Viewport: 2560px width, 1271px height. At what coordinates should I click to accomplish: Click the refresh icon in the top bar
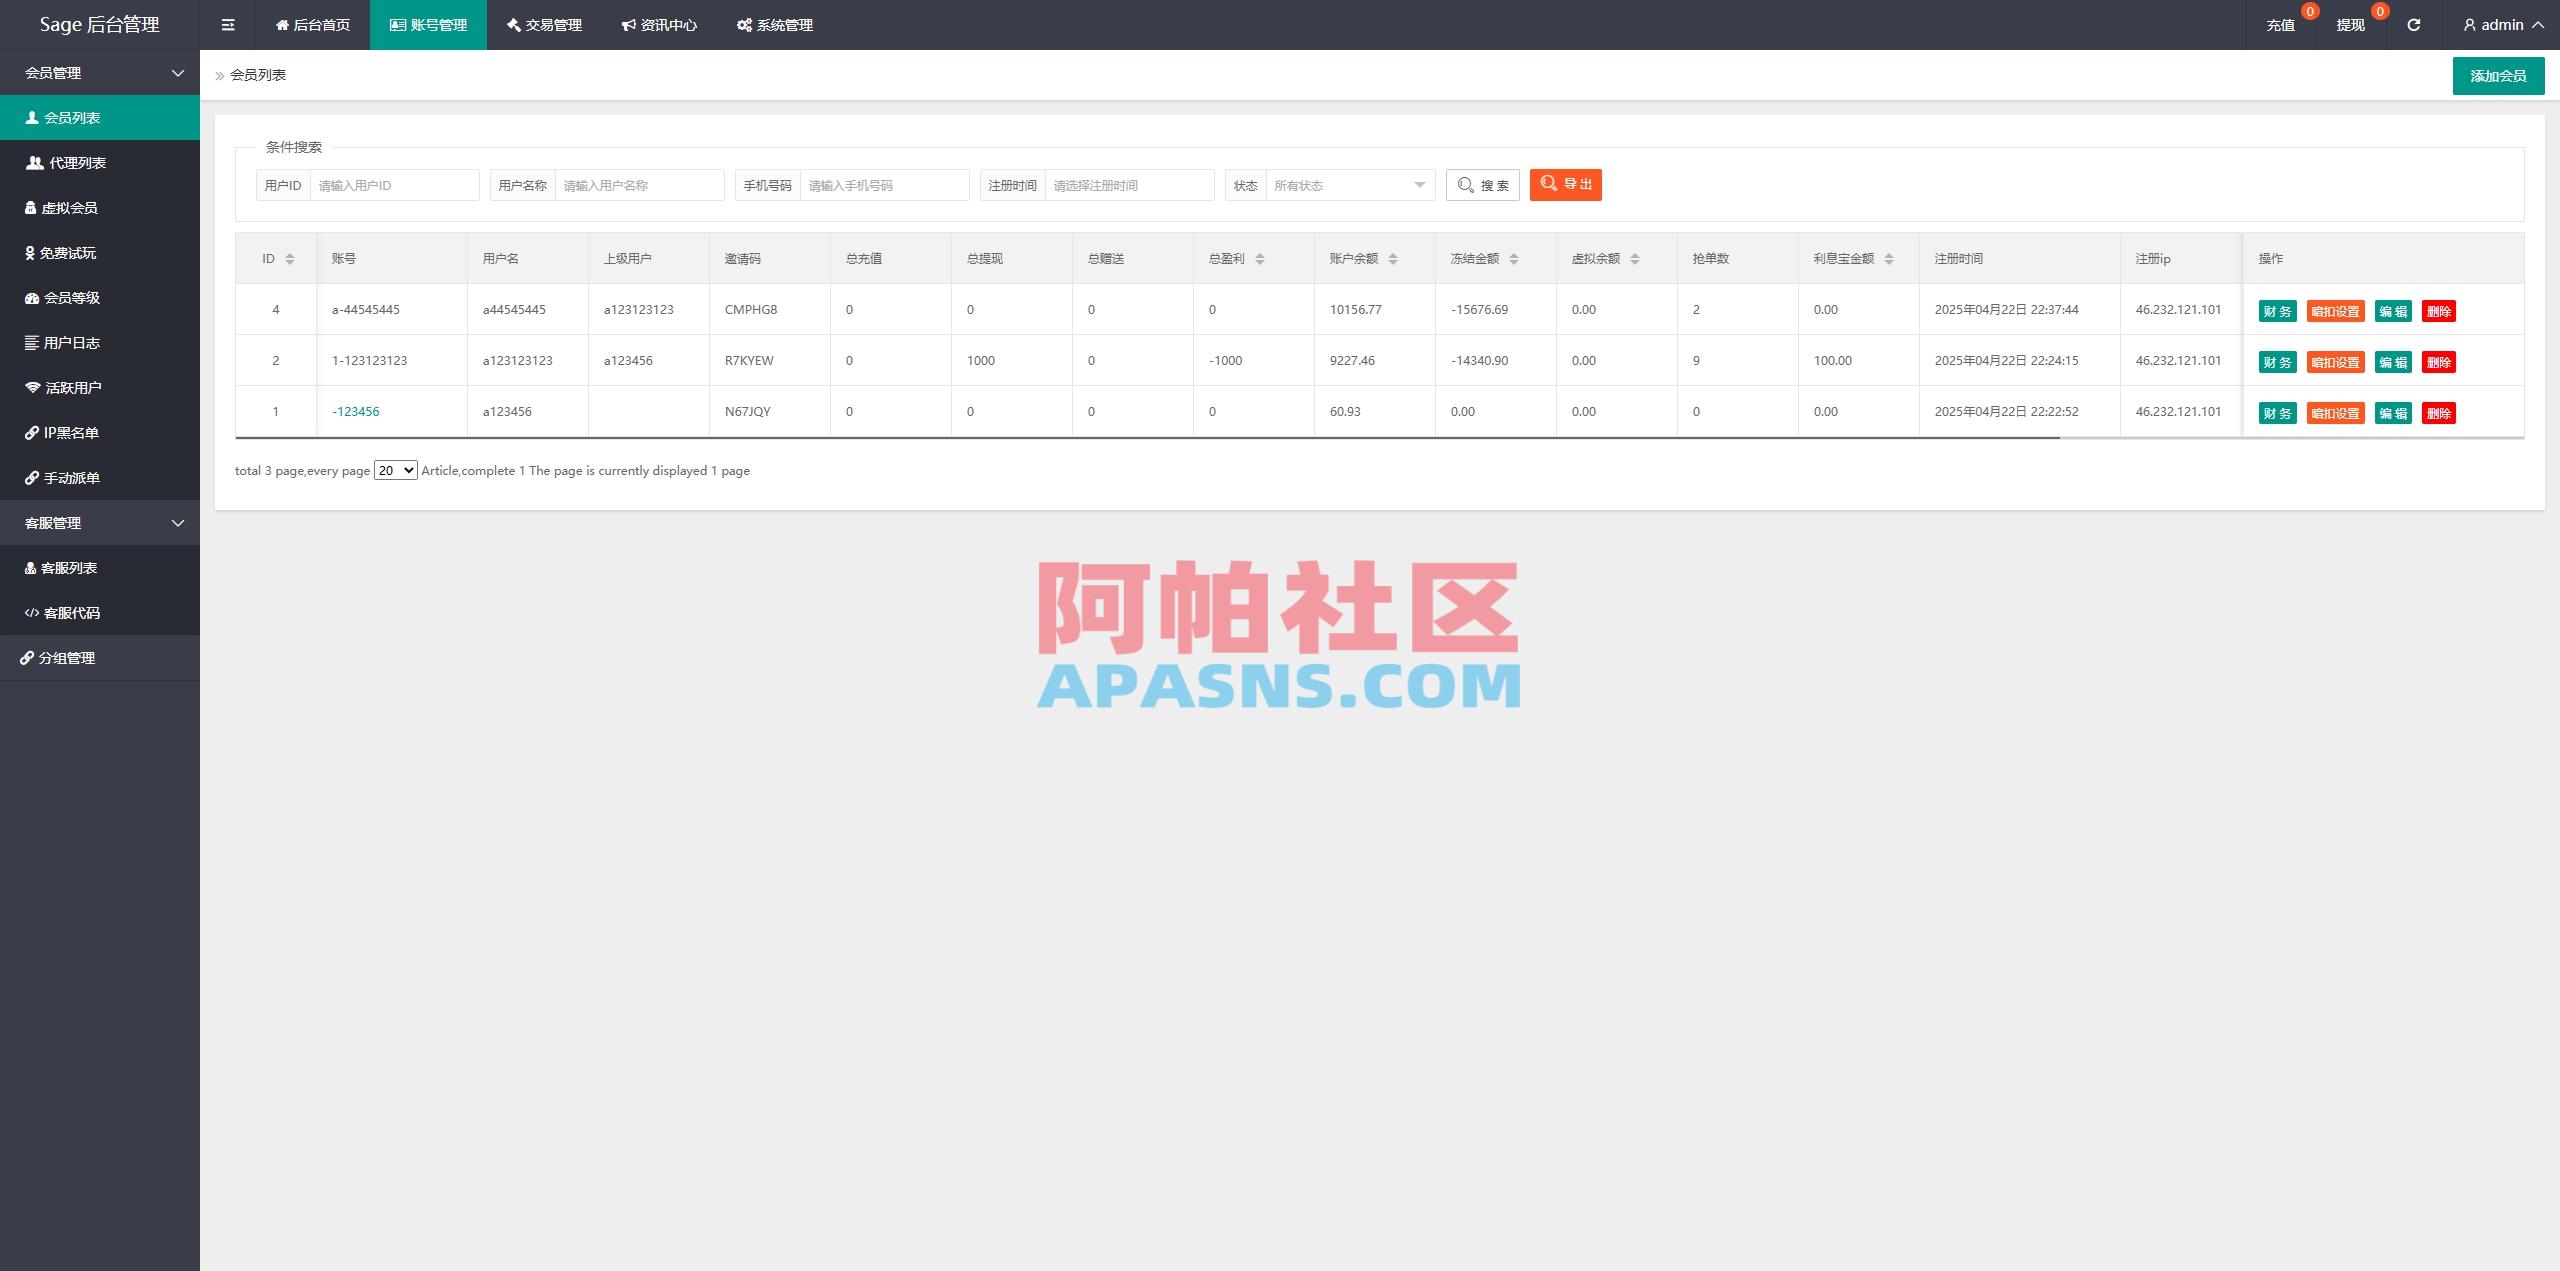pos(2413,24)
